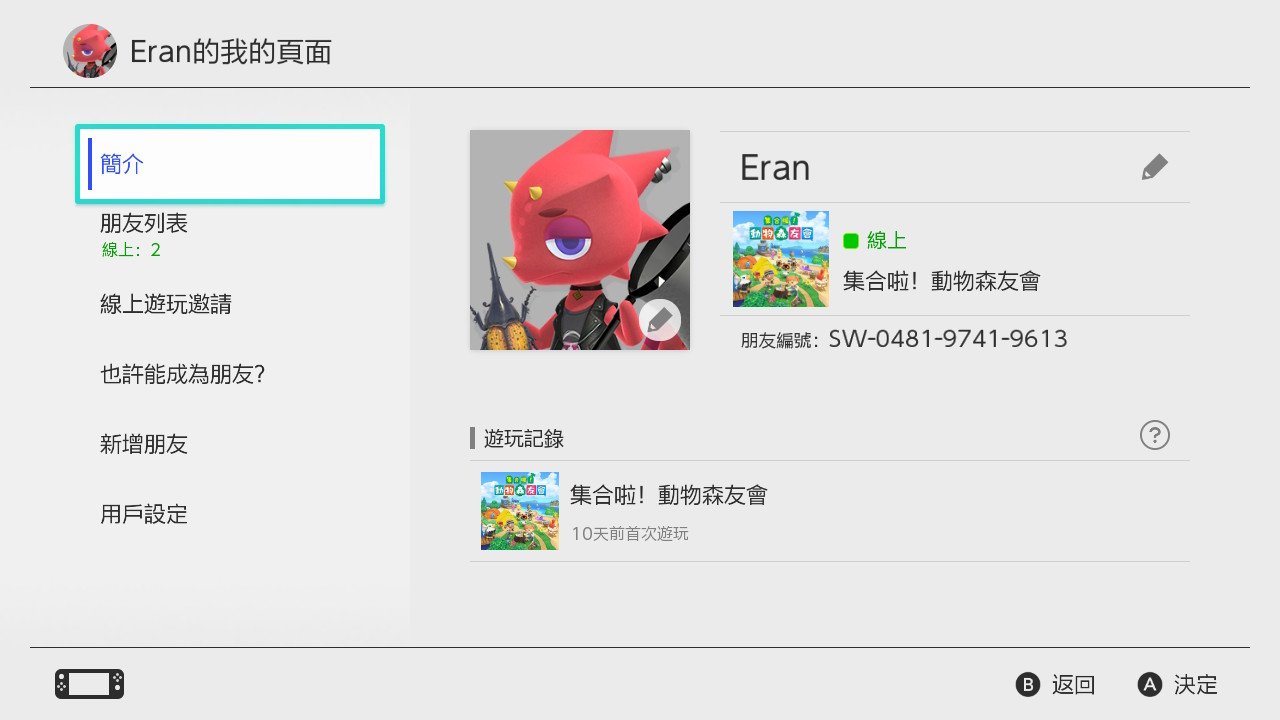The image size is (1280, 720).
Task: Open 線上遊玩邀請 in the sidebar
Action: tap(230, 304)
